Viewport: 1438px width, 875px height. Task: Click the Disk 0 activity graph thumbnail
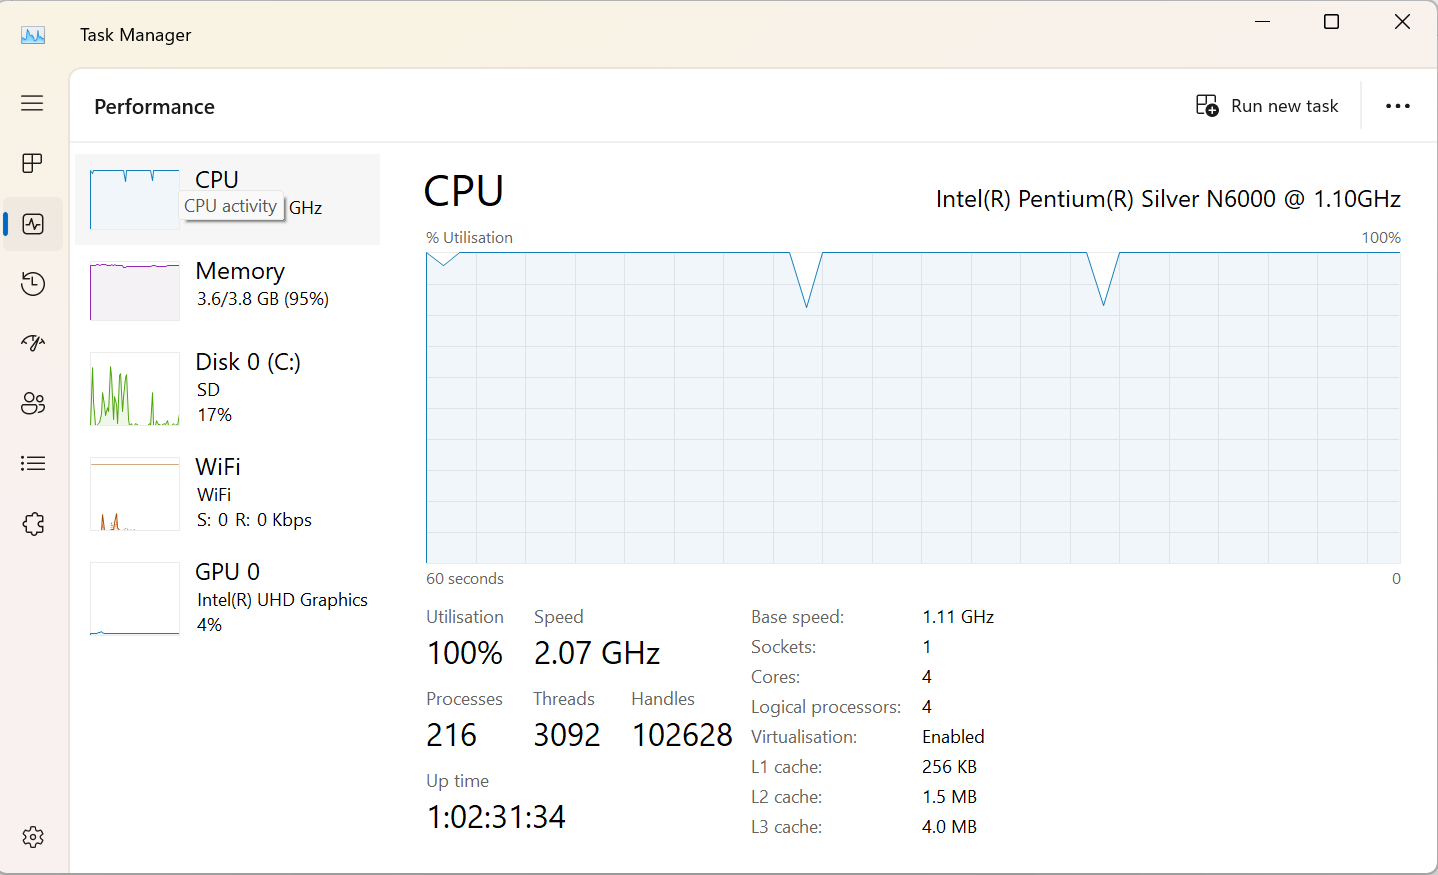[x=134, y=389]
